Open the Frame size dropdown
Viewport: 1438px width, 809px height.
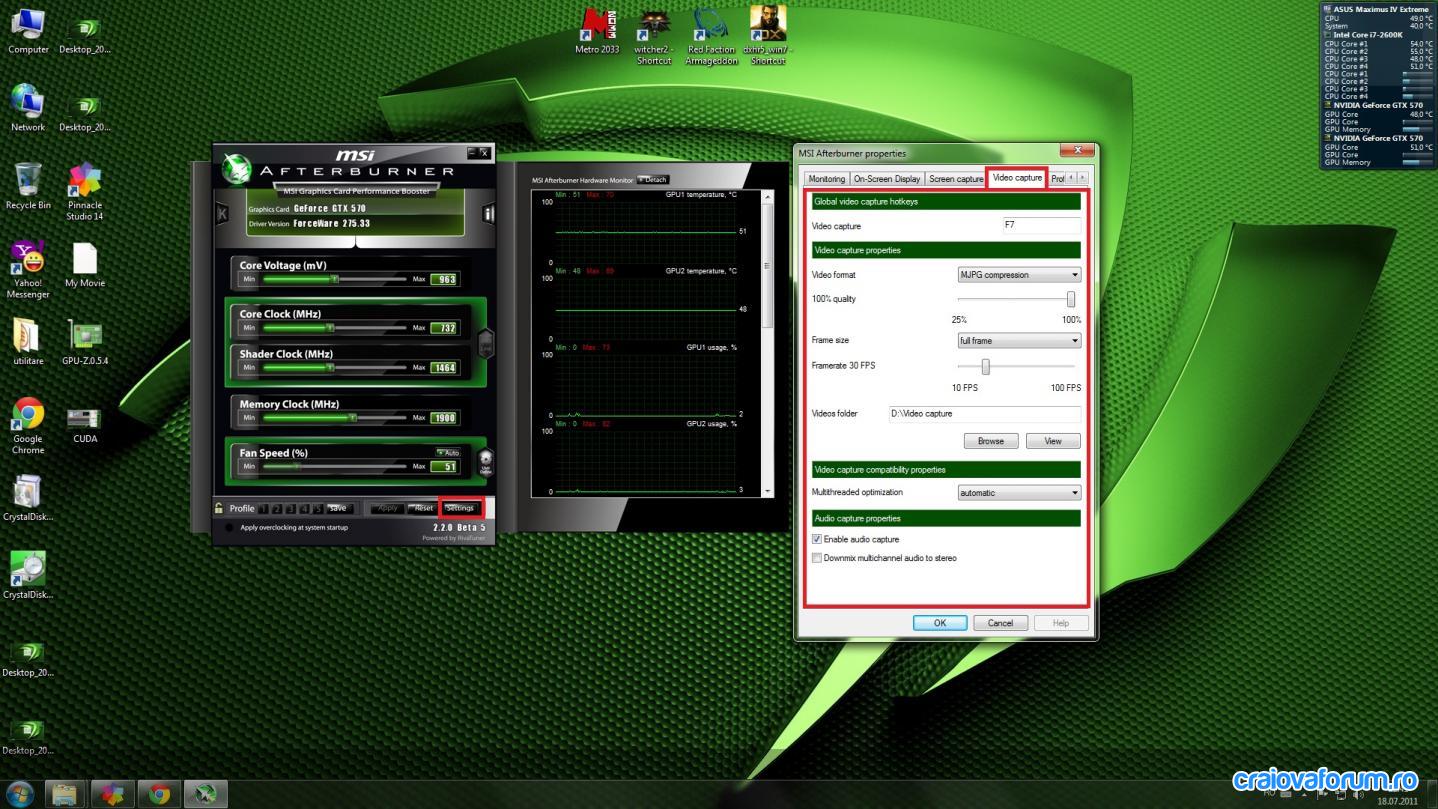click(1019, 341)
